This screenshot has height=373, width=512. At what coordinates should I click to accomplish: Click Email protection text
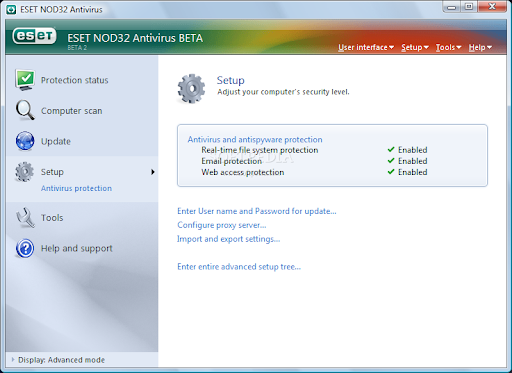point(232,161)
